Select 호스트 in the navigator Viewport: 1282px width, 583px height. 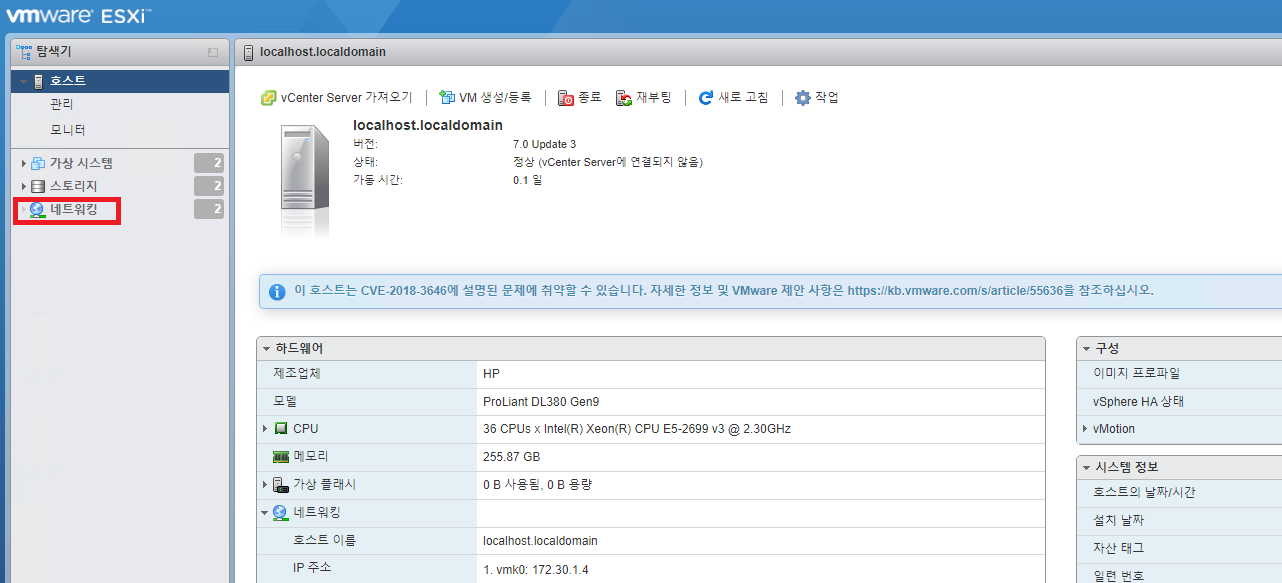(68, 81)
